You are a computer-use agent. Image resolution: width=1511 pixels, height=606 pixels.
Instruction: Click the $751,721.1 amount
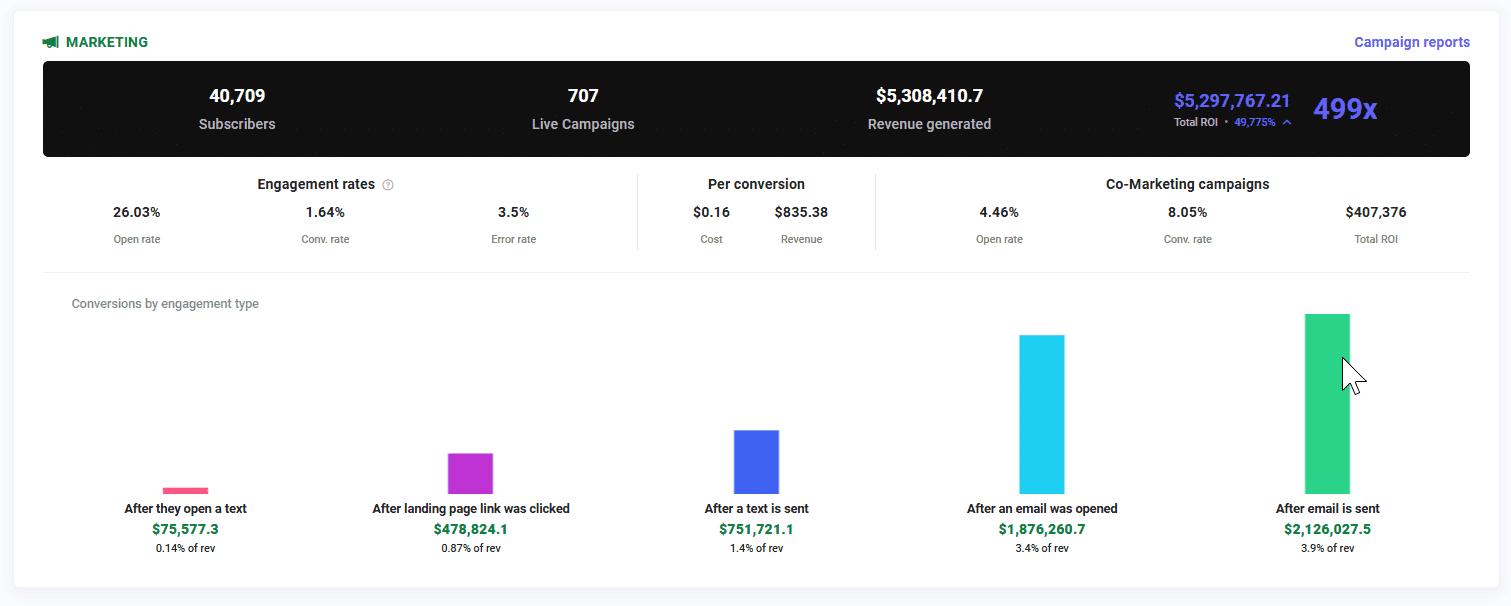(756, 529)
